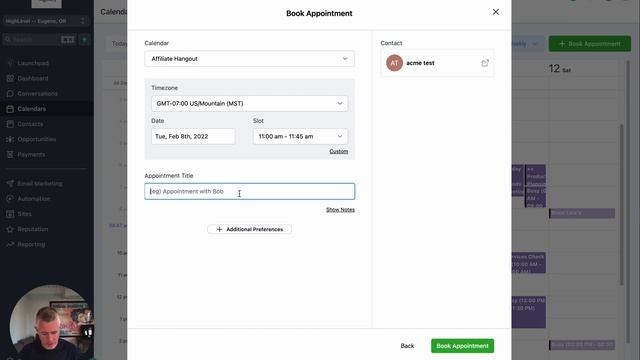
Task: Open Conversations in sidebar
Action: [37, 93]
